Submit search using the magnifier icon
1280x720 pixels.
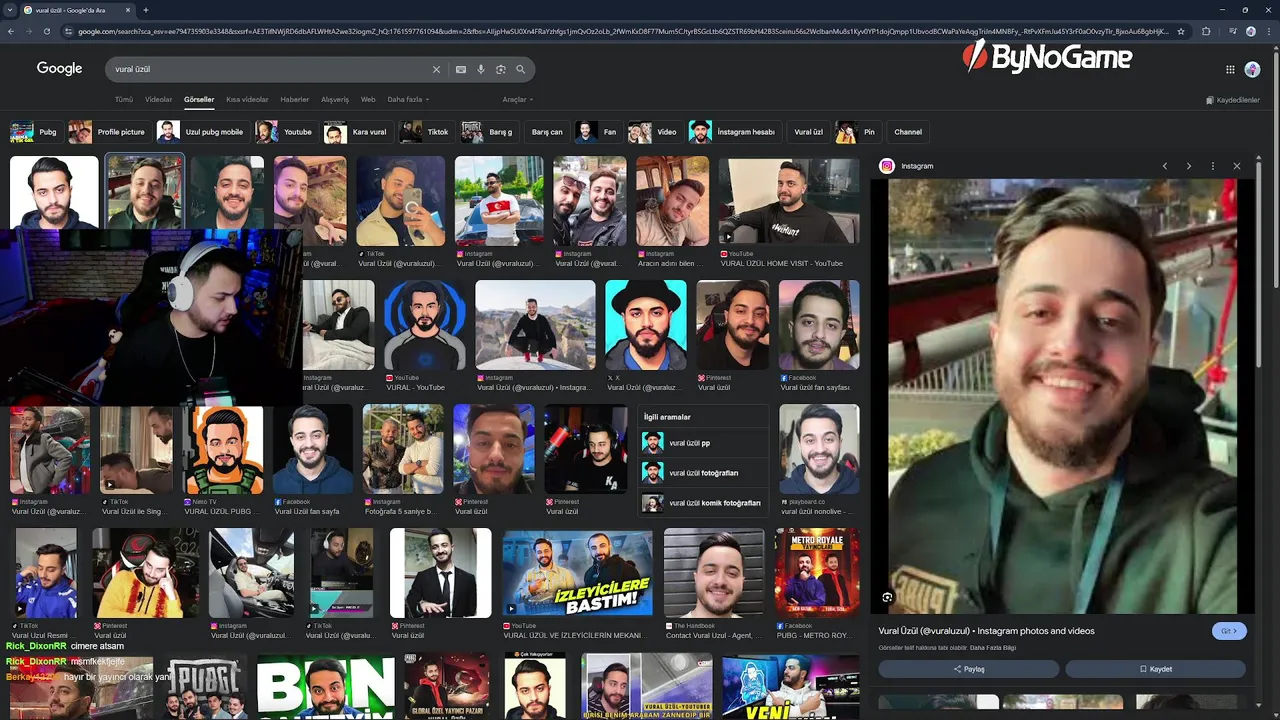pyautogui.click(x=521, y=69)
